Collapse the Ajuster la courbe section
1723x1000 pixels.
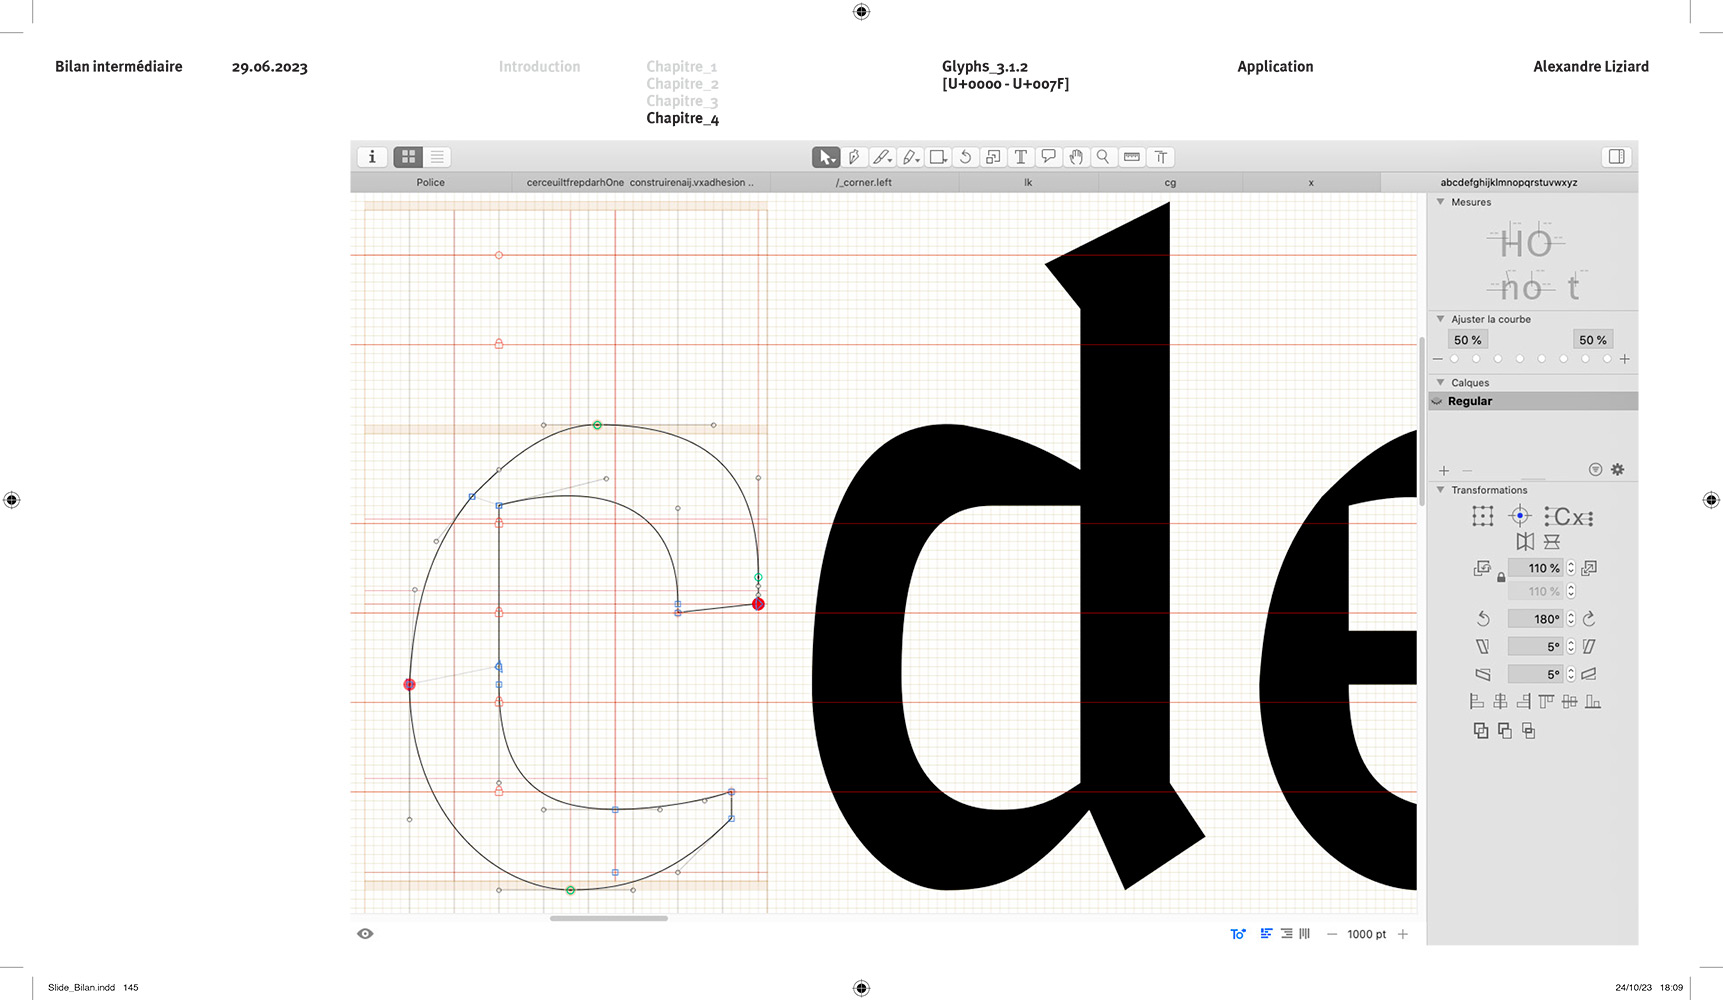1440,319
